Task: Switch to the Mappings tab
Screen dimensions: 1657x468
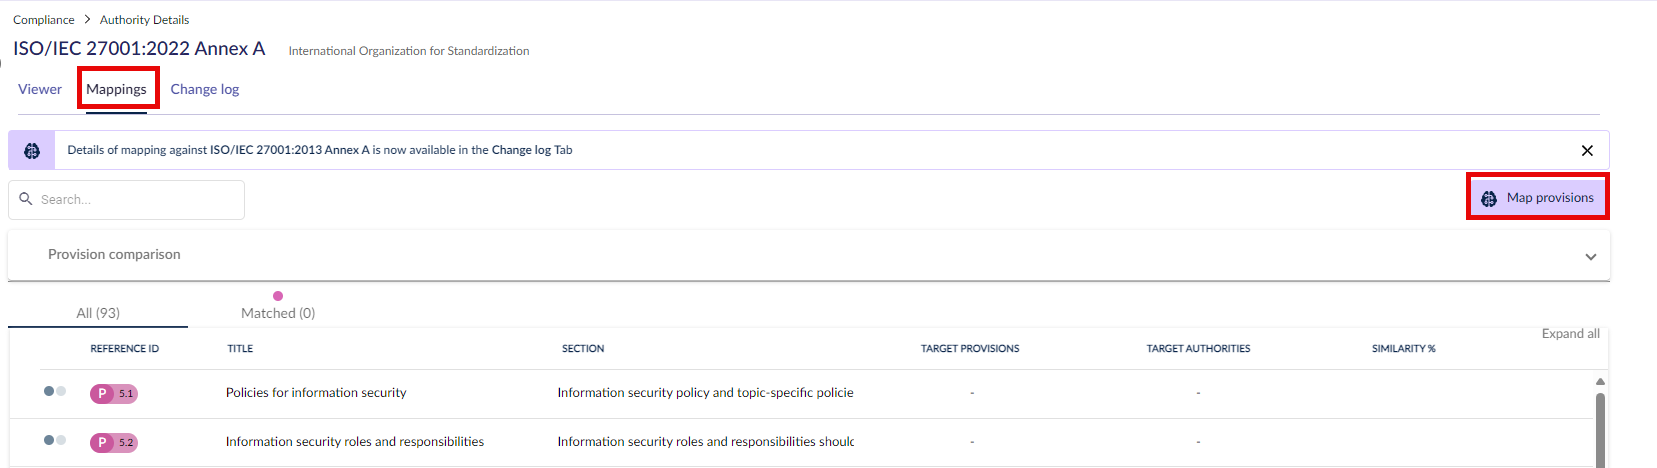Action: 117,89
